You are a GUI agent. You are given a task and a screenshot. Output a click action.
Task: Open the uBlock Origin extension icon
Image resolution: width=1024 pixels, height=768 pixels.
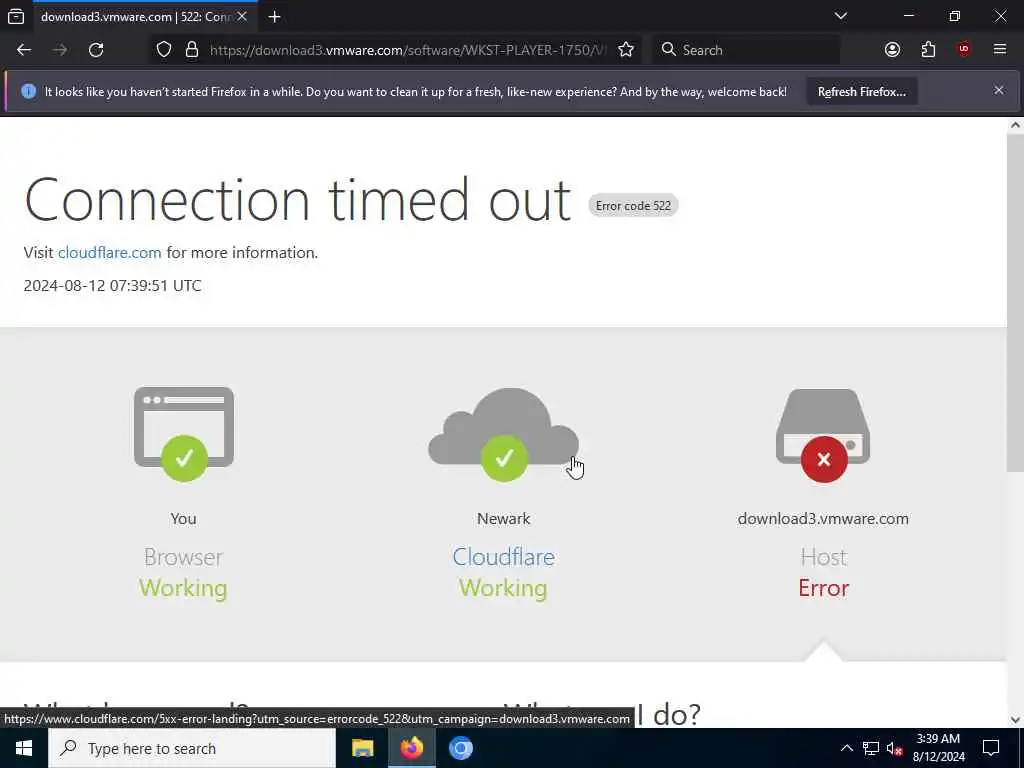(964, 50)
